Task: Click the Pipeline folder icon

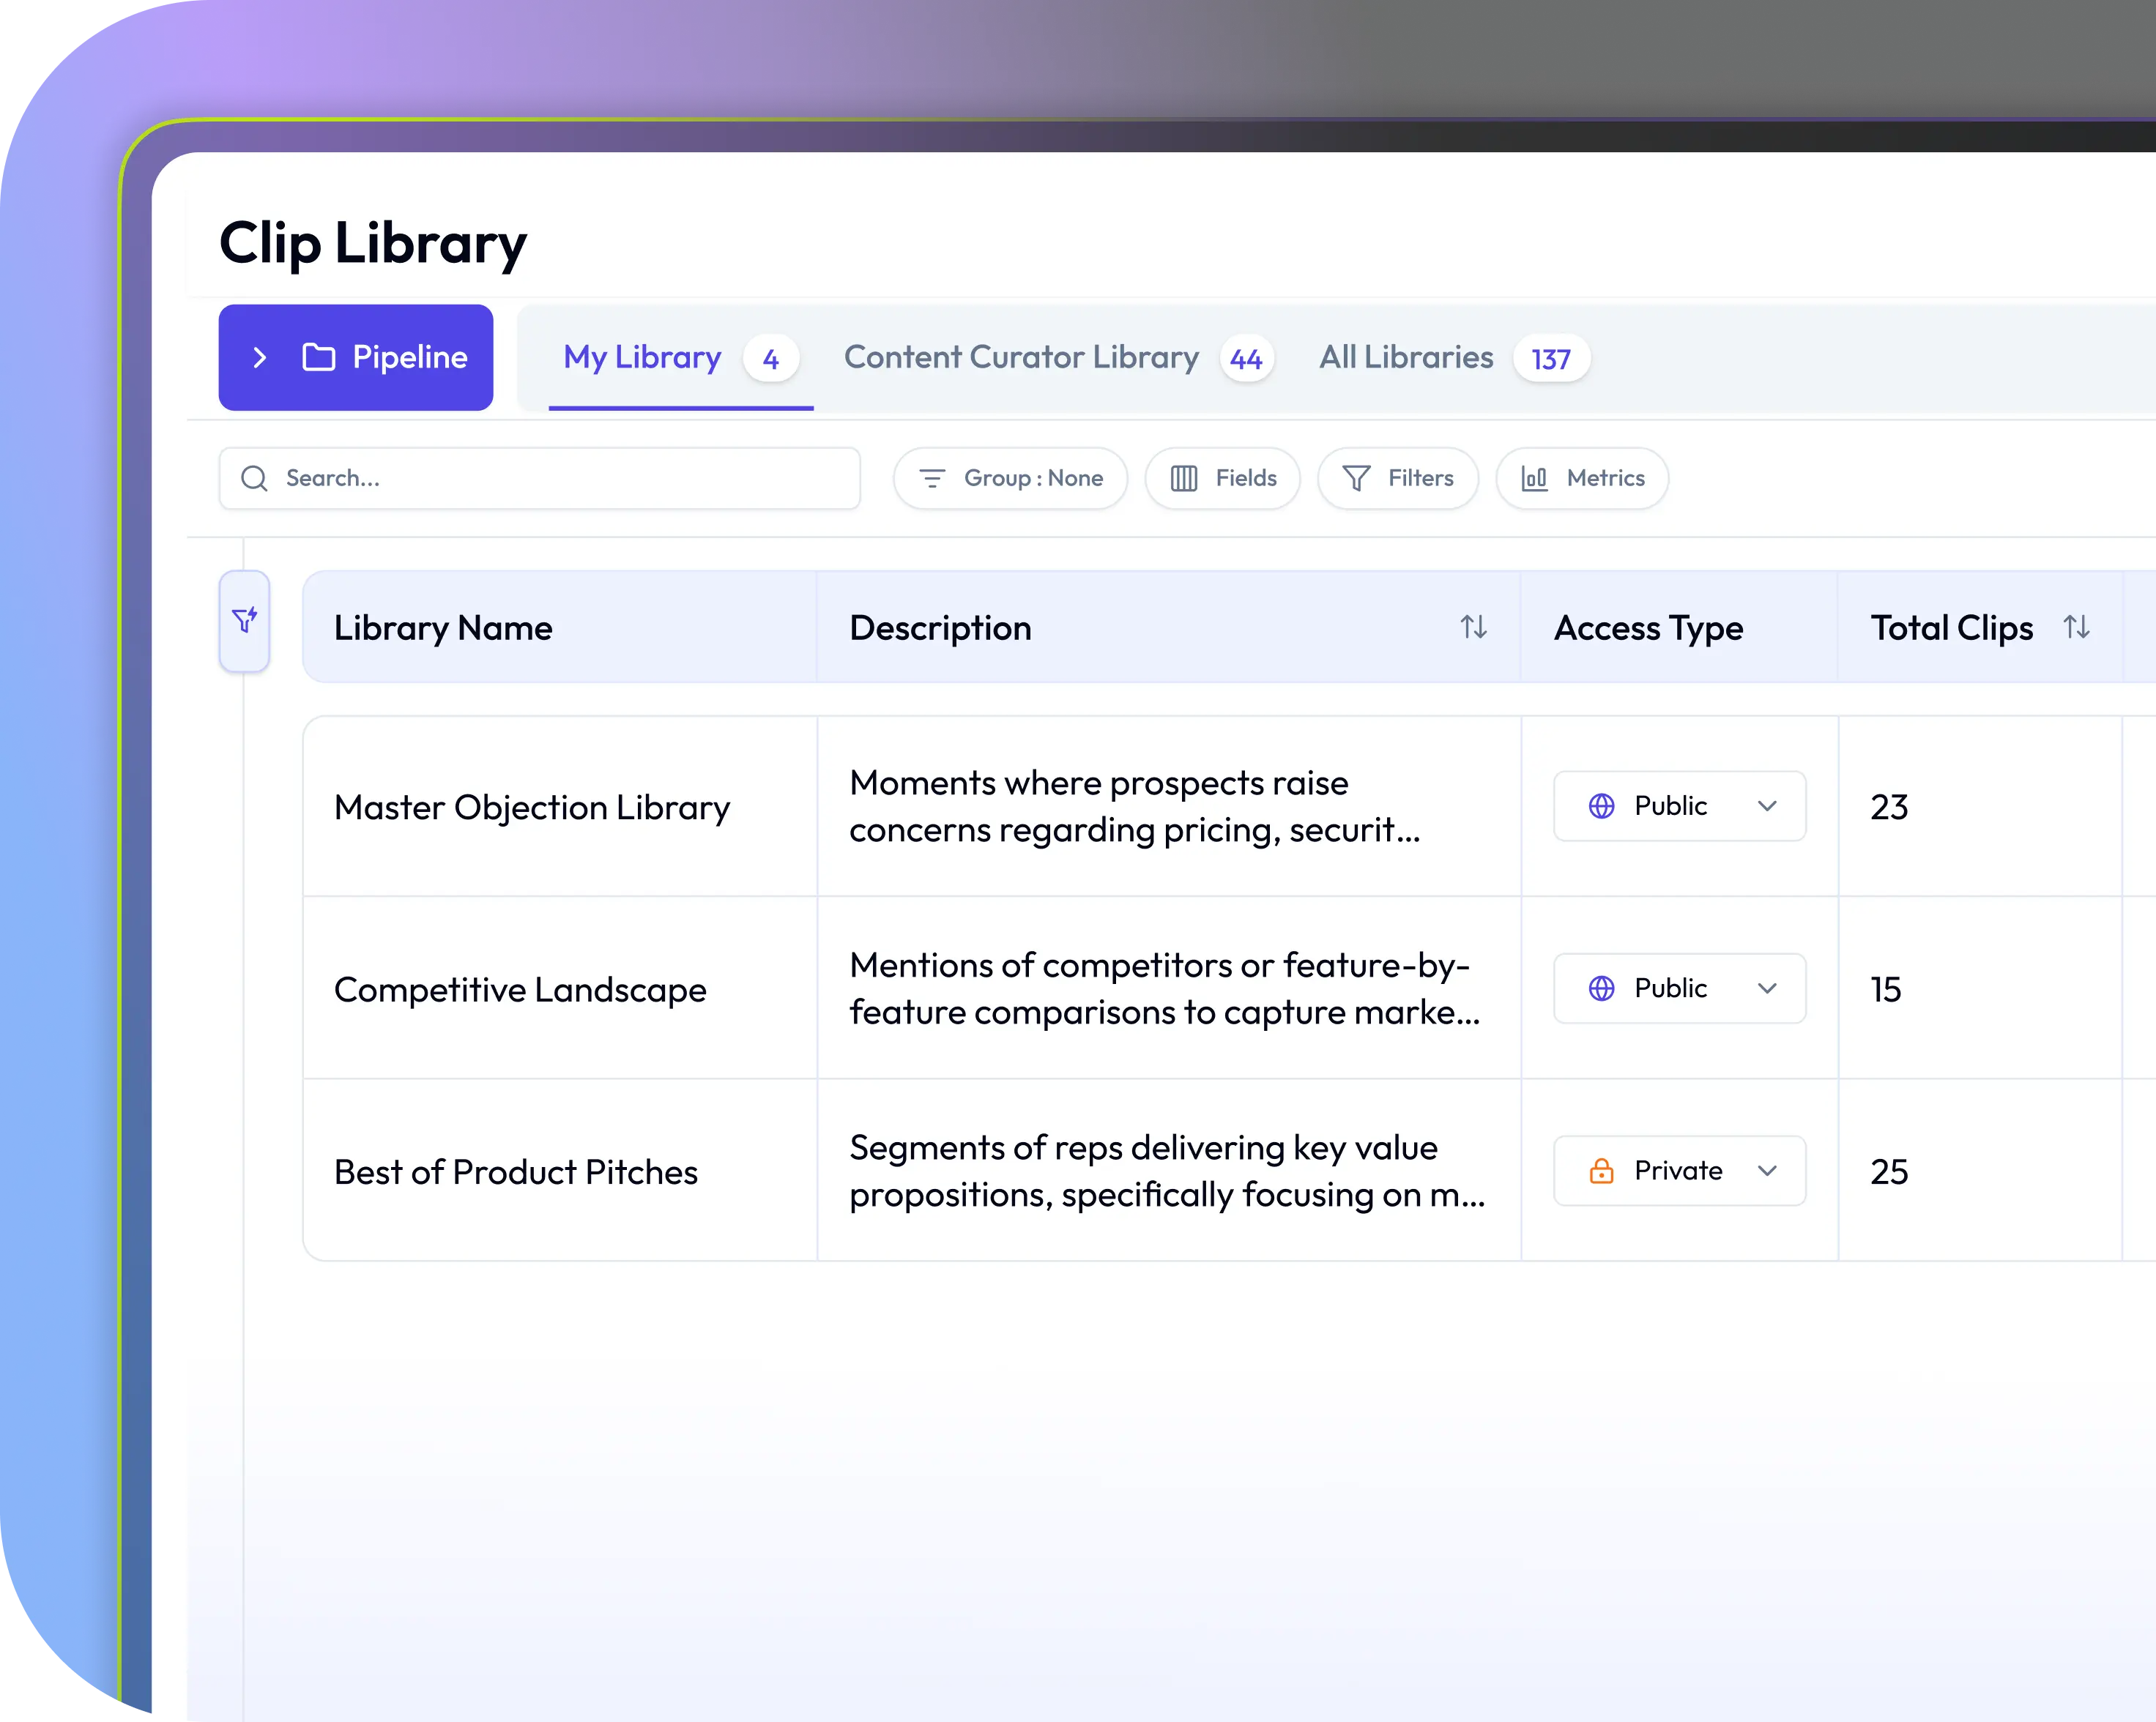Action: point(318,357)
